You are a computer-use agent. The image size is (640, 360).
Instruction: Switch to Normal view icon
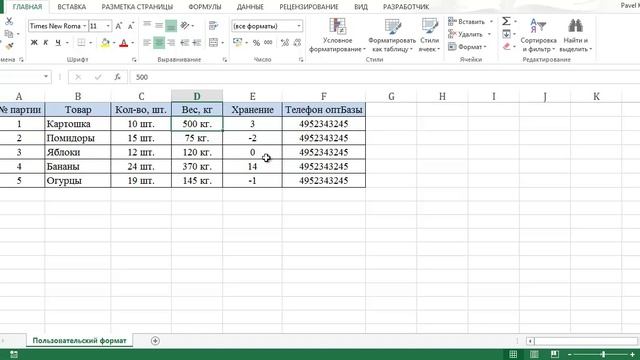[x=513, y=354]
